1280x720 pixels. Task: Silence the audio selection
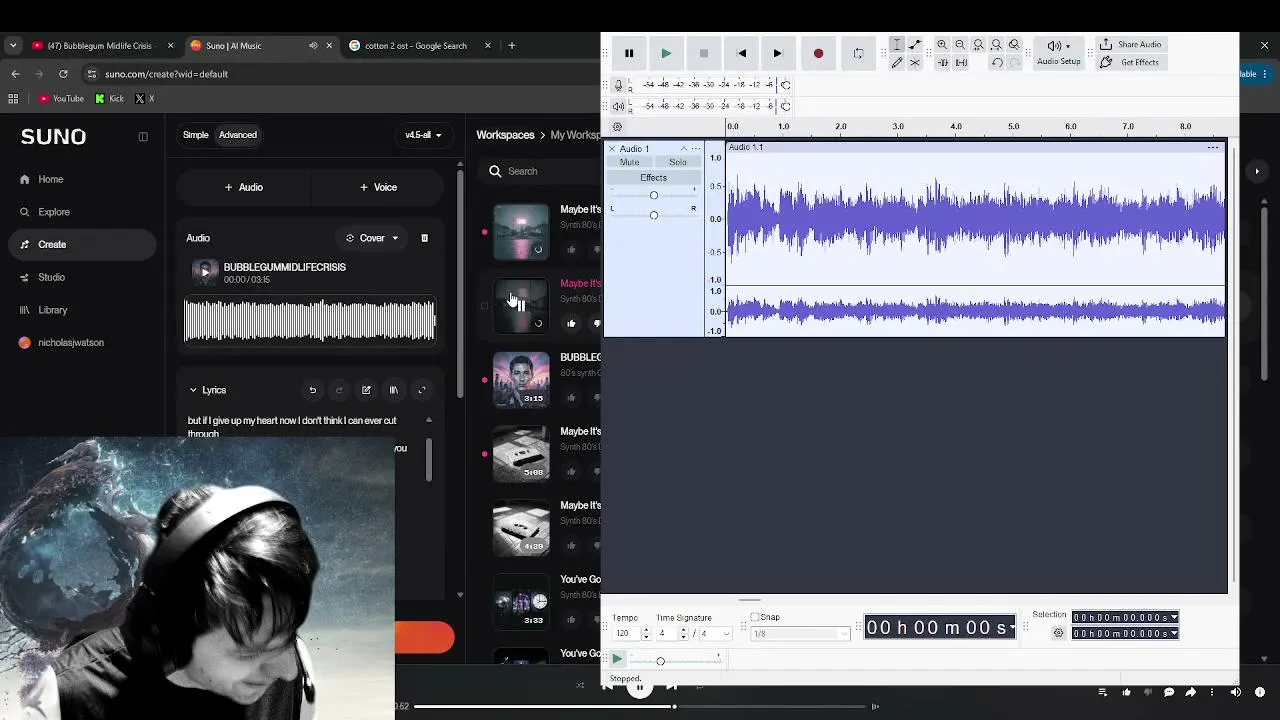pos(961,63)
